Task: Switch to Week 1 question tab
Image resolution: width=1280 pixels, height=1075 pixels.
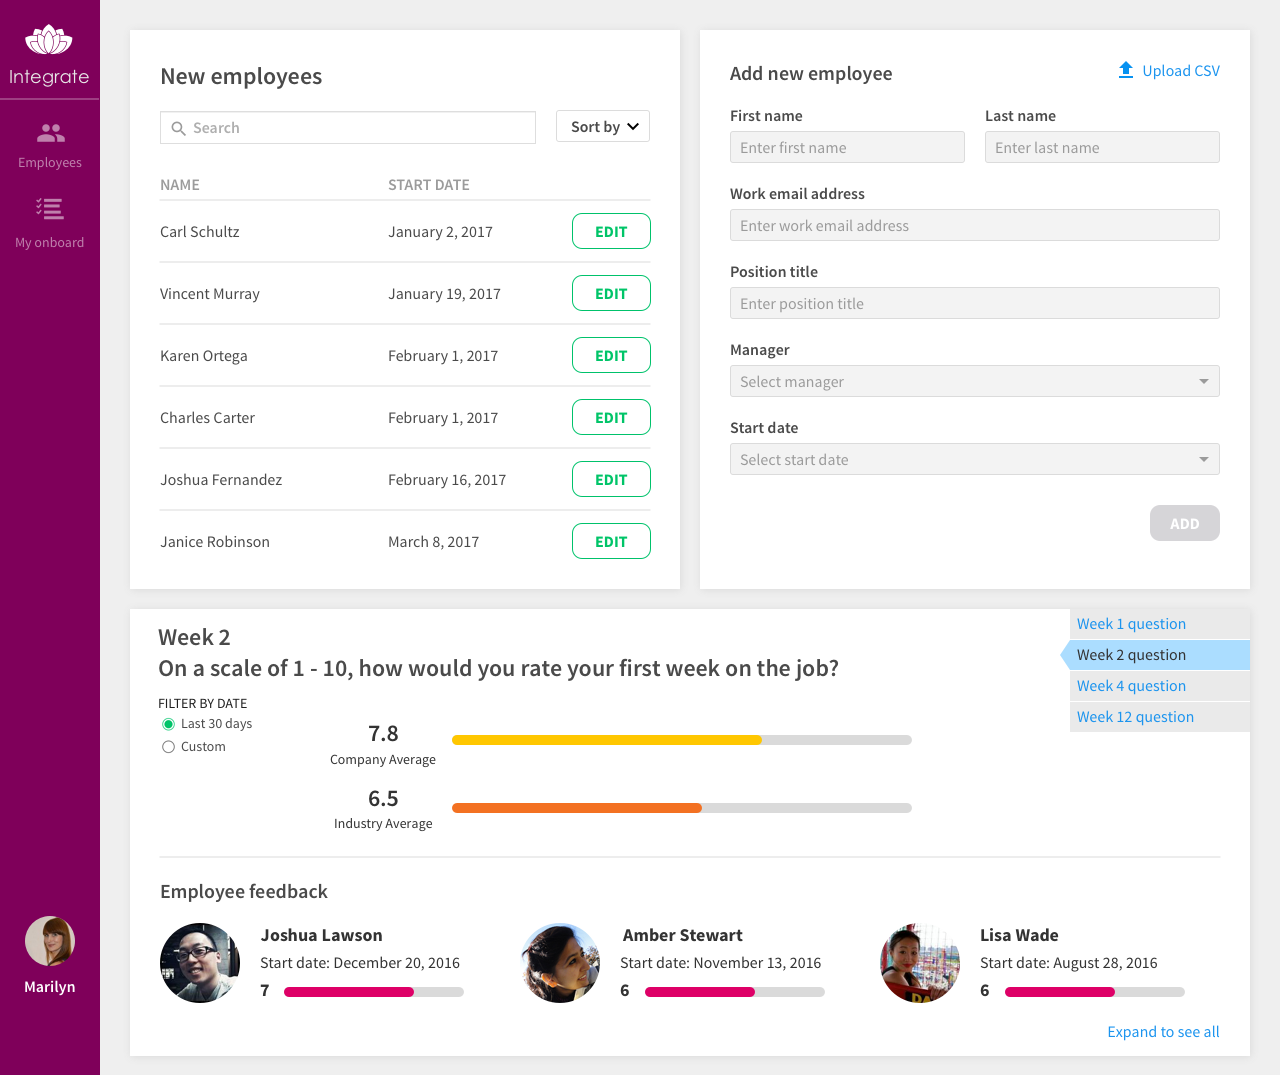Action: pos(1160,624)
